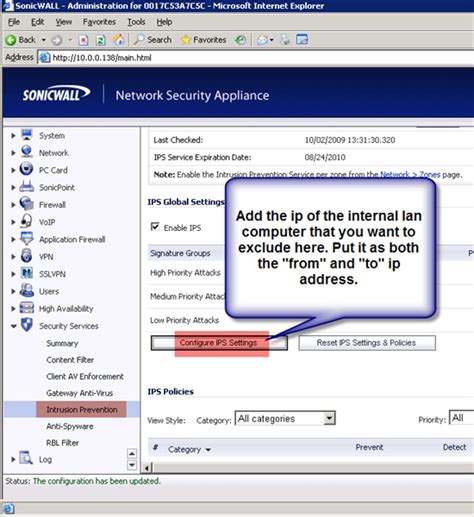Click the VPN icon in sidebar

26,256
